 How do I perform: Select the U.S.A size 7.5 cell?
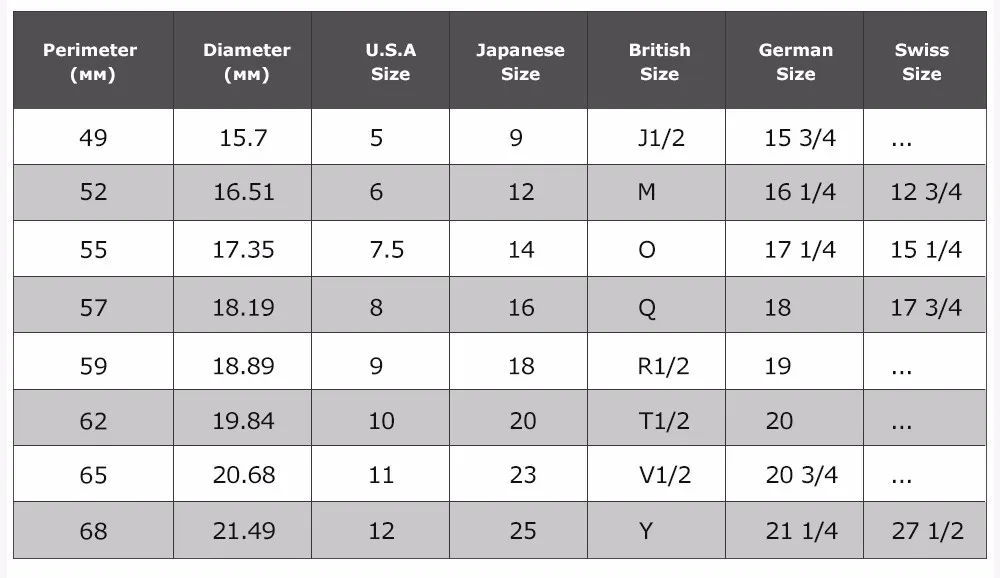[x=381, y=249]
